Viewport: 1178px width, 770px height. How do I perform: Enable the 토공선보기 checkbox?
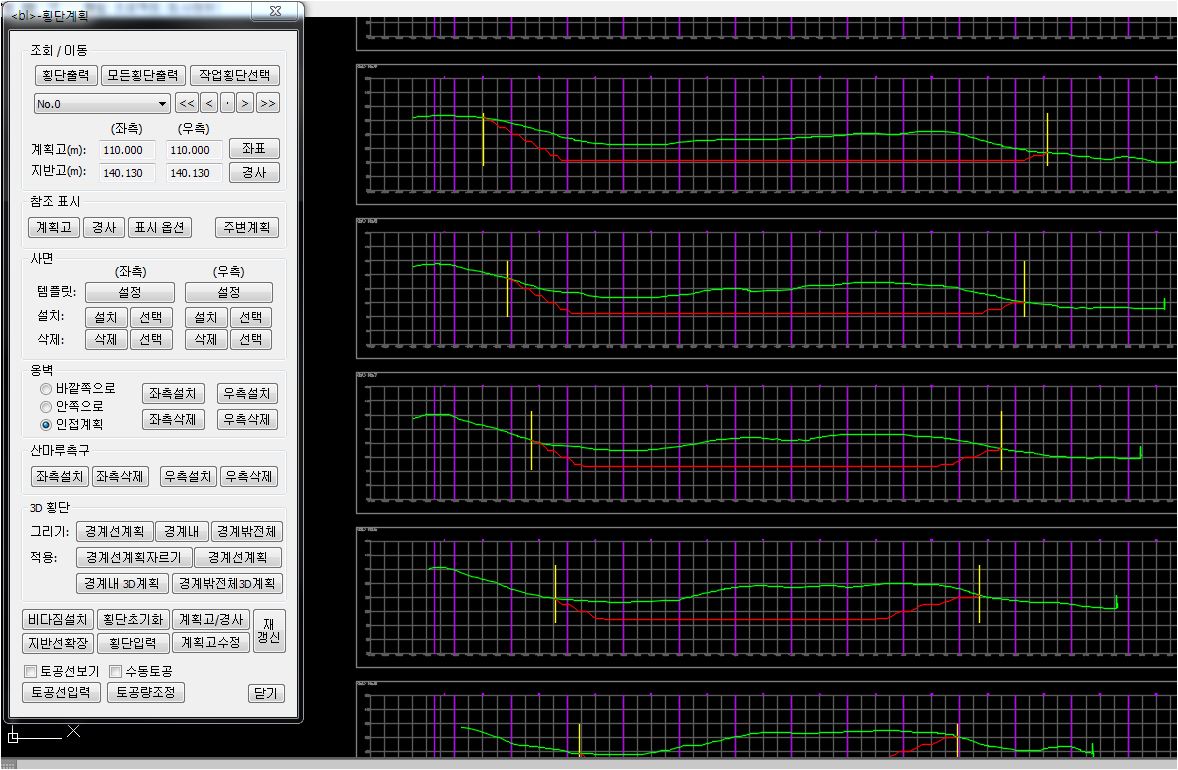pyautogui.click(x=31, y=672)
